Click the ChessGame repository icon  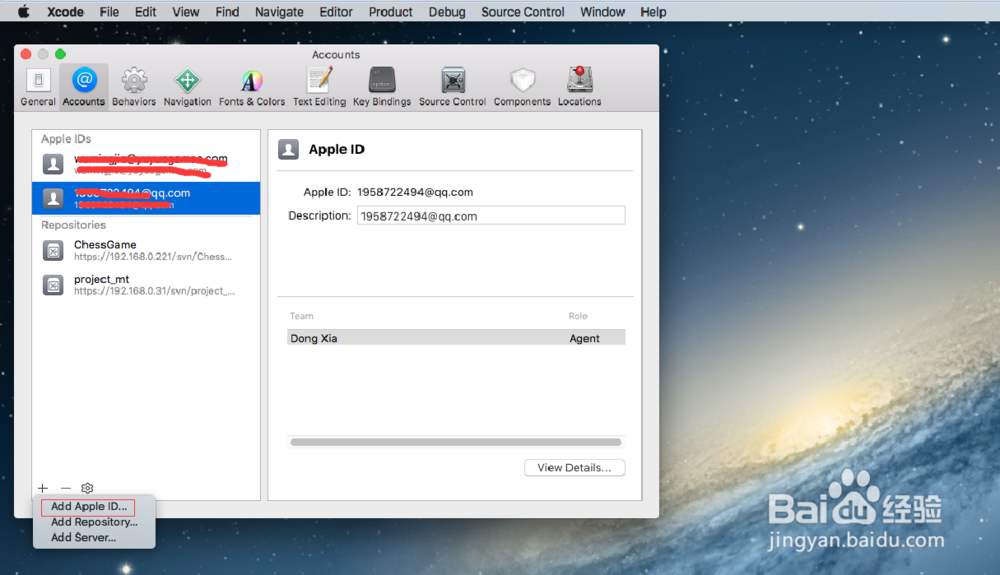(x=53, y=251)
